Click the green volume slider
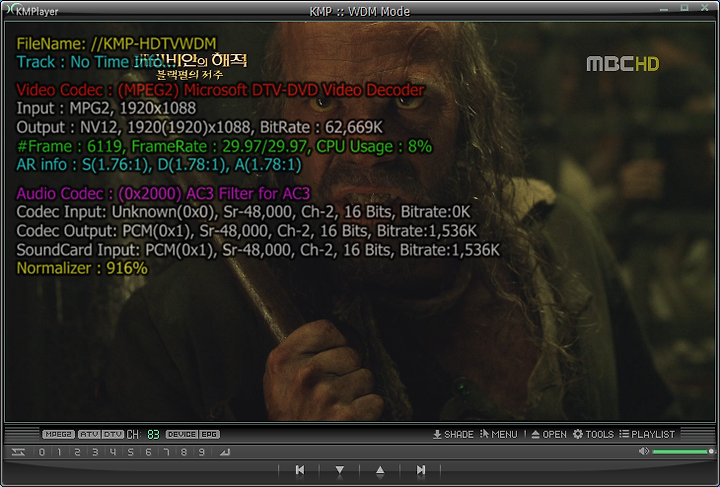Viewport: 720px width, 487px height. click(683, 452)
